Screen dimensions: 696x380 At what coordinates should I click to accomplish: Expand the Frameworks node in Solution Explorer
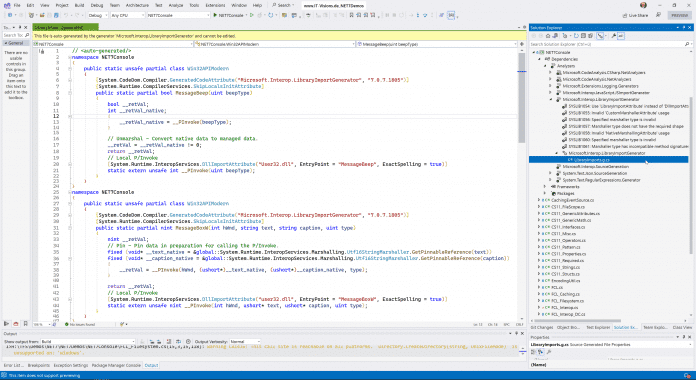[545, 187]
